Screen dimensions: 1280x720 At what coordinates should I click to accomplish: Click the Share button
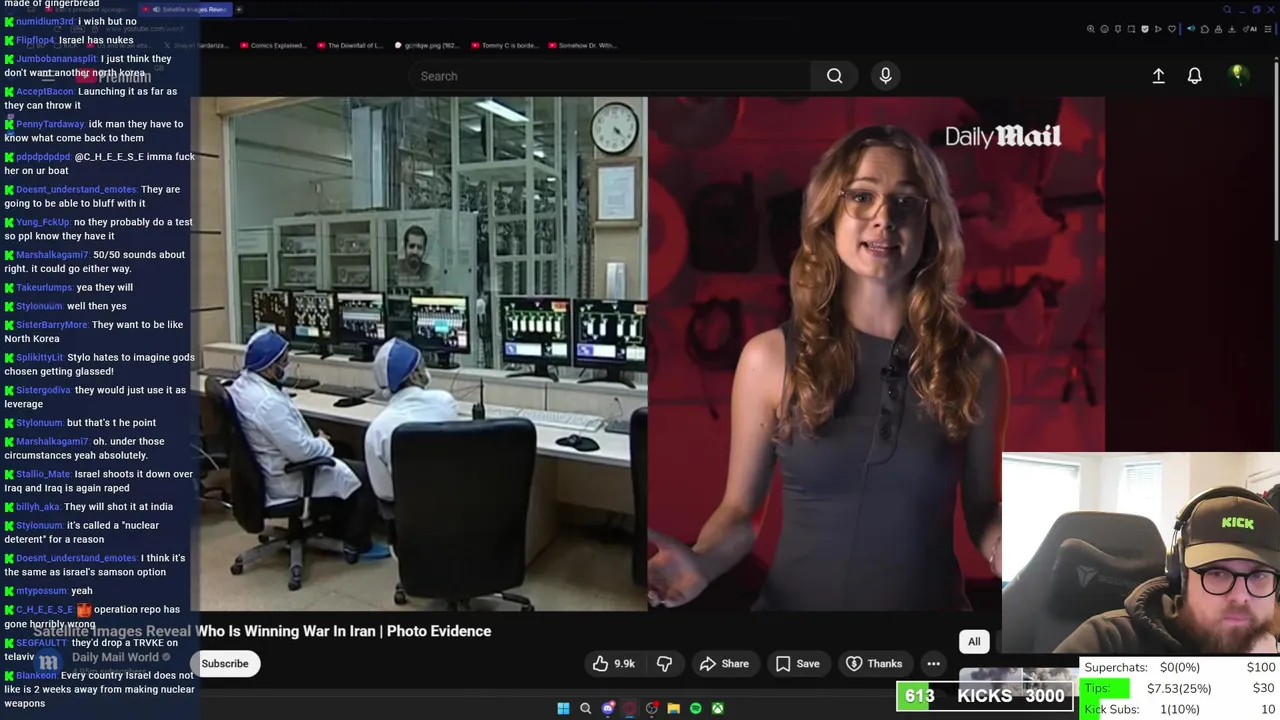(x=724, y=663)
